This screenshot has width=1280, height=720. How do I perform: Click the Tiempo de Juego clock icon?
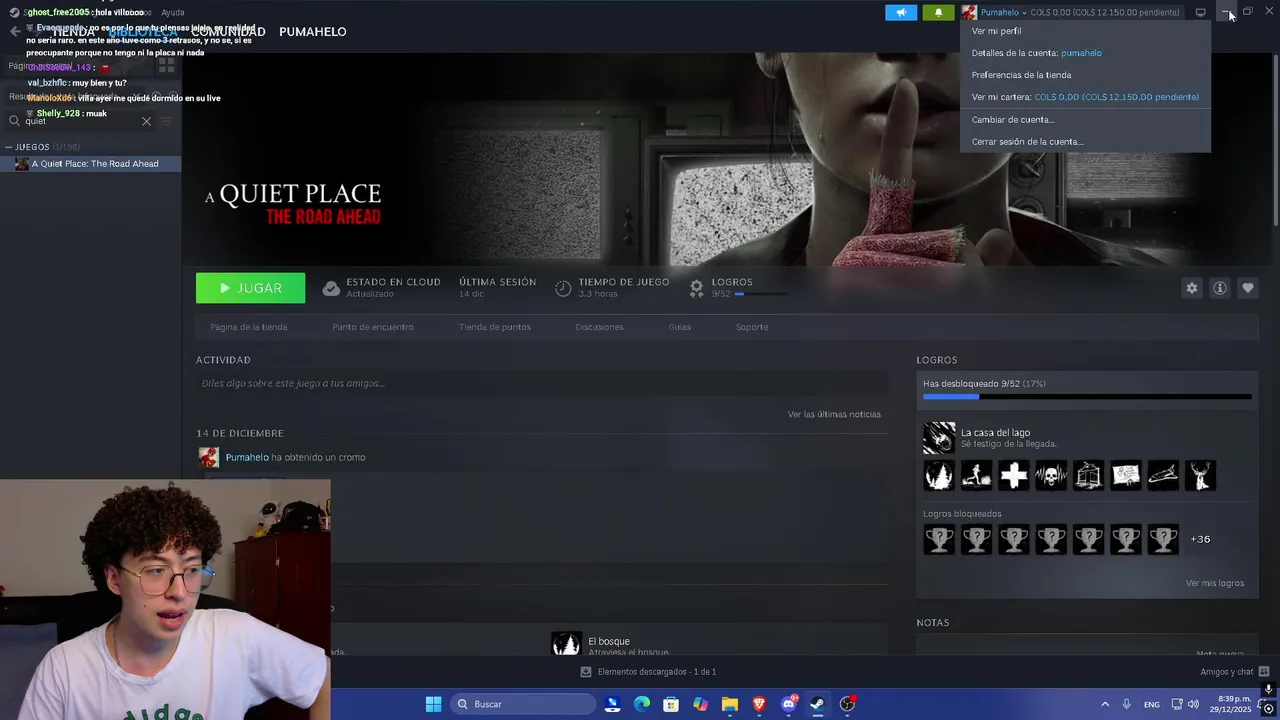point(563,288)
